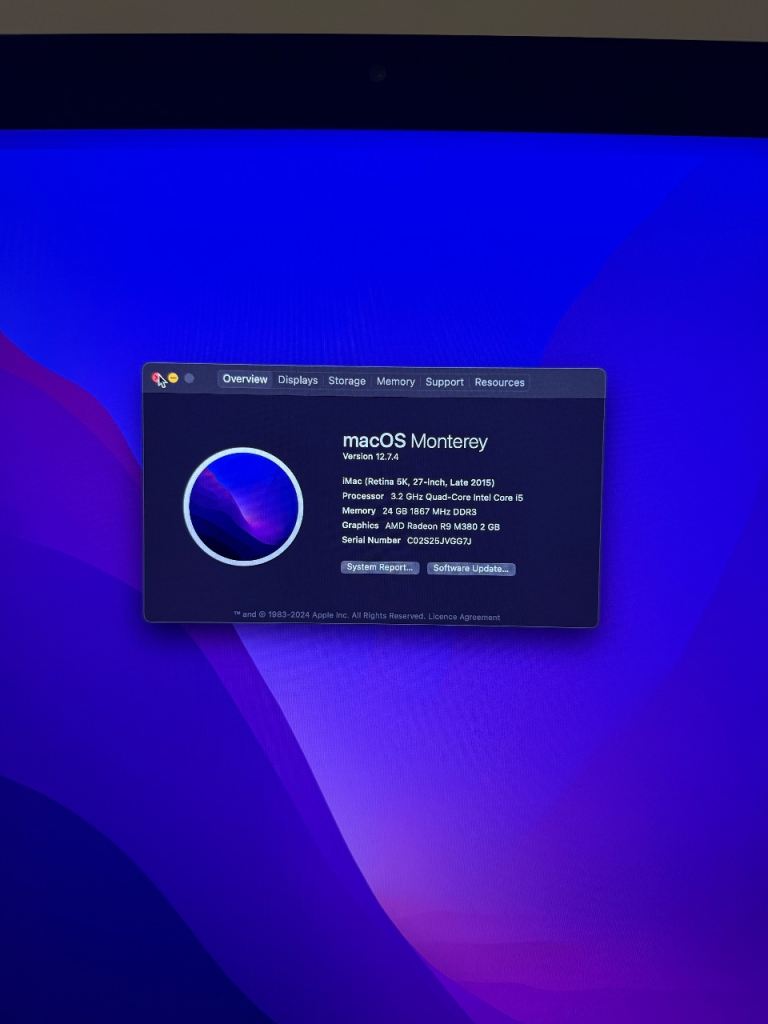The image size is (768, 1024).
Task: Go to the Memory tab
Action: click(395, 382)
